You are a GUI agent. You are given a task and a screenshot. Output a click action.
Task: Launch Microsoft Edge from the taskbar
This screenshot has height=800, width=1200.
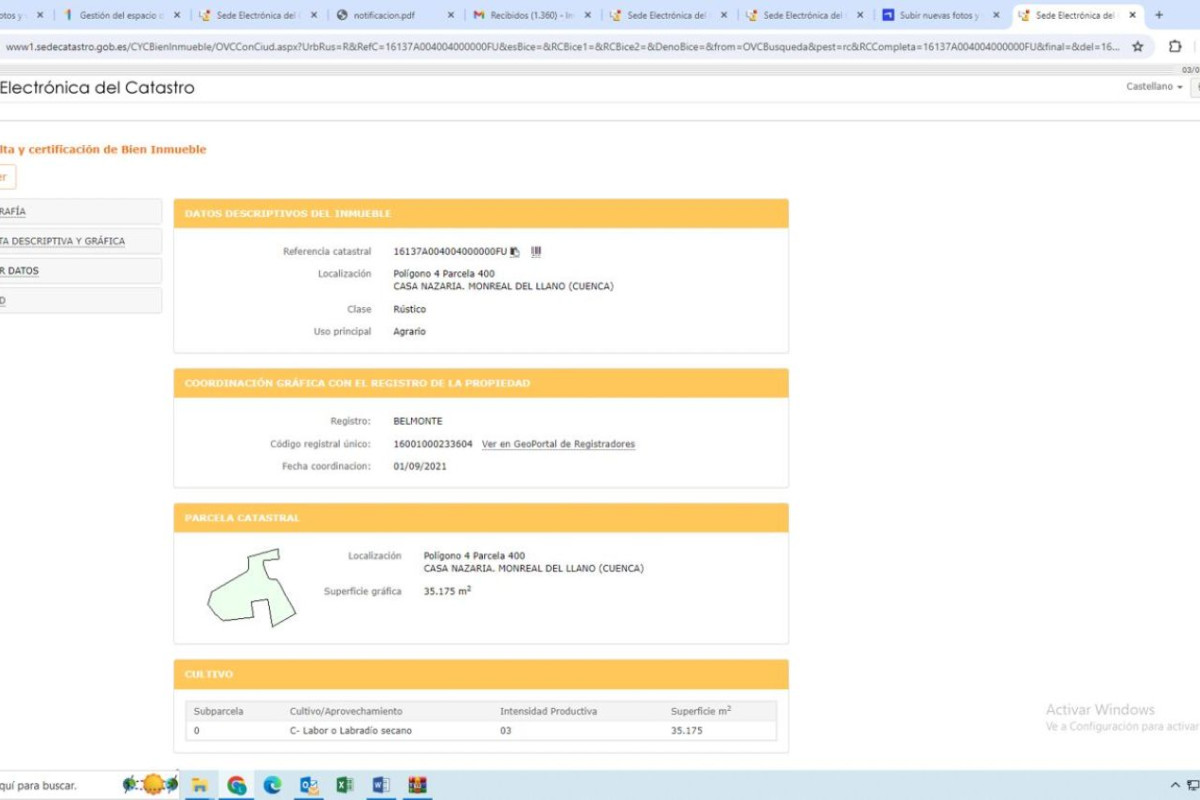272,785
